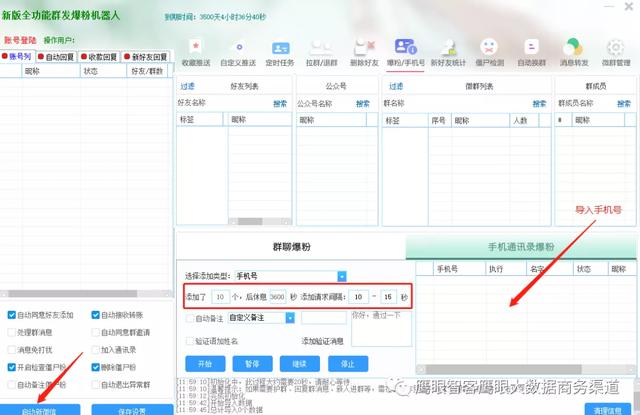Click 搜索 beside 群名称
Screen dimensions: 640x415
(539, 104)
